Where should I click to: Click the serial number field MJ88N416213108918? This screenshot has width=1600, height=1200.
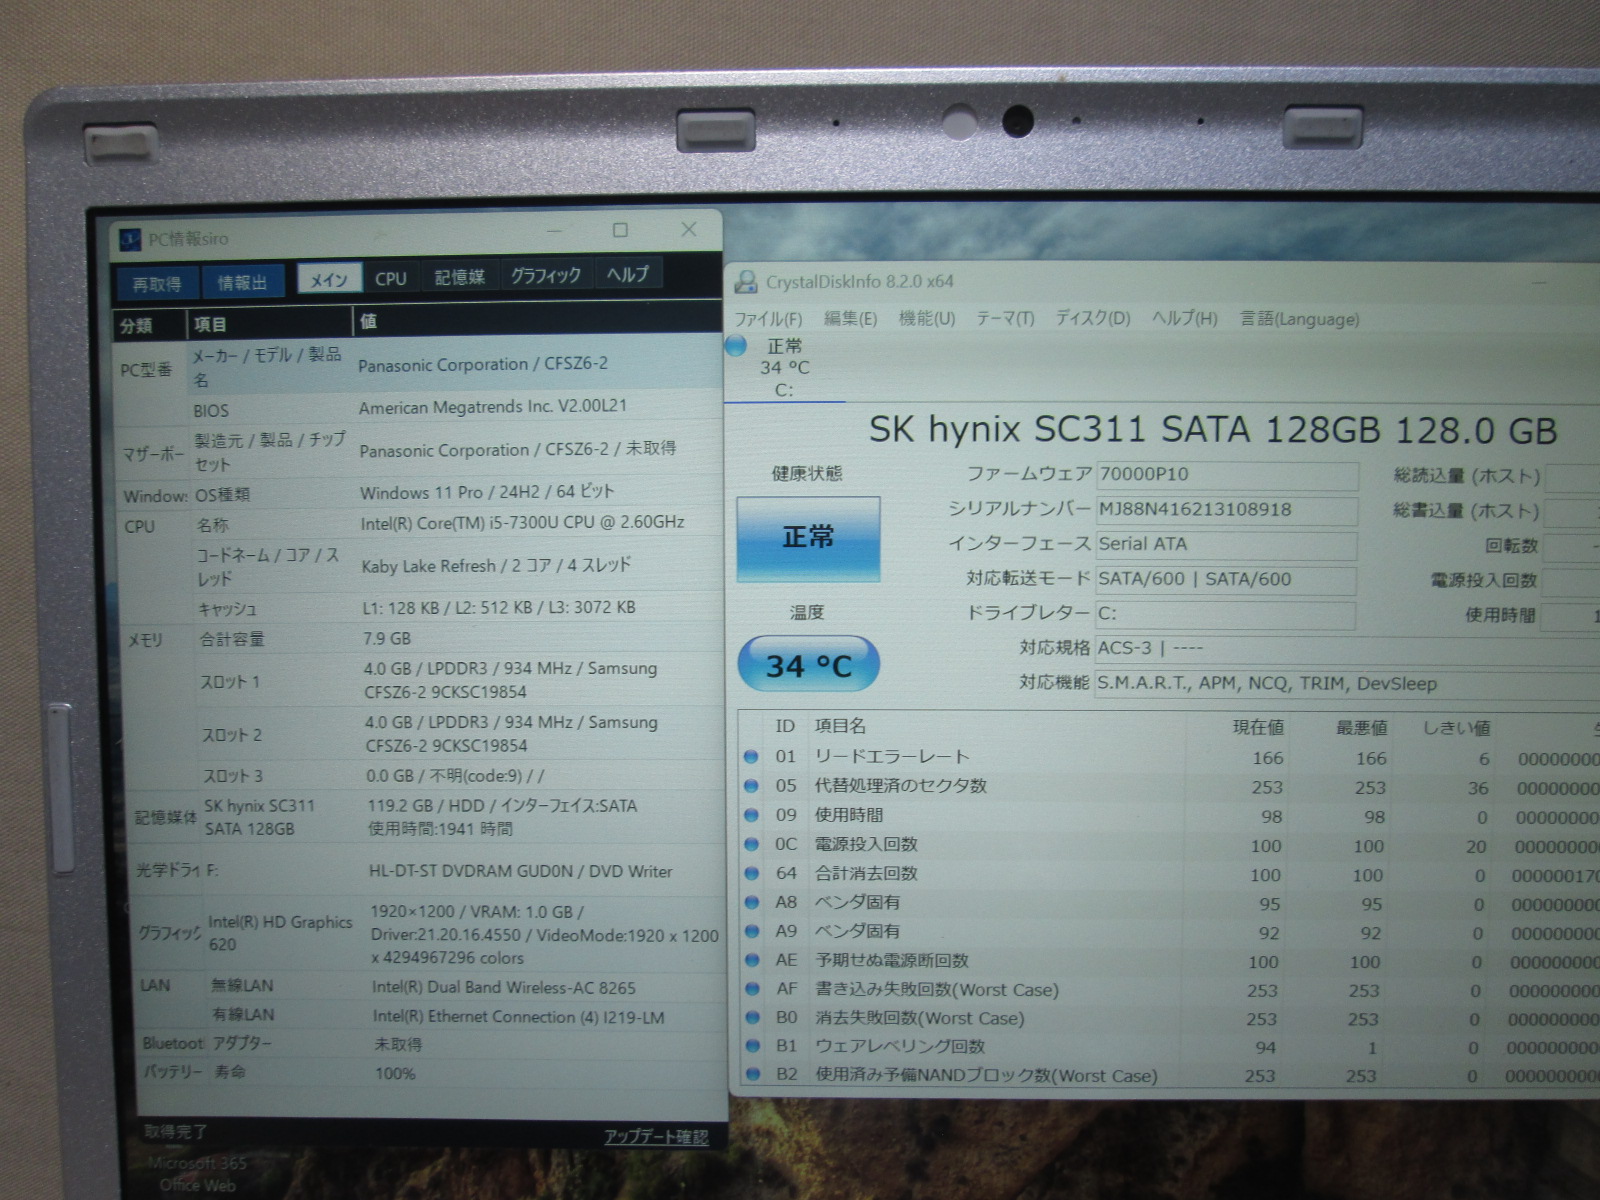coord(1227,510)
